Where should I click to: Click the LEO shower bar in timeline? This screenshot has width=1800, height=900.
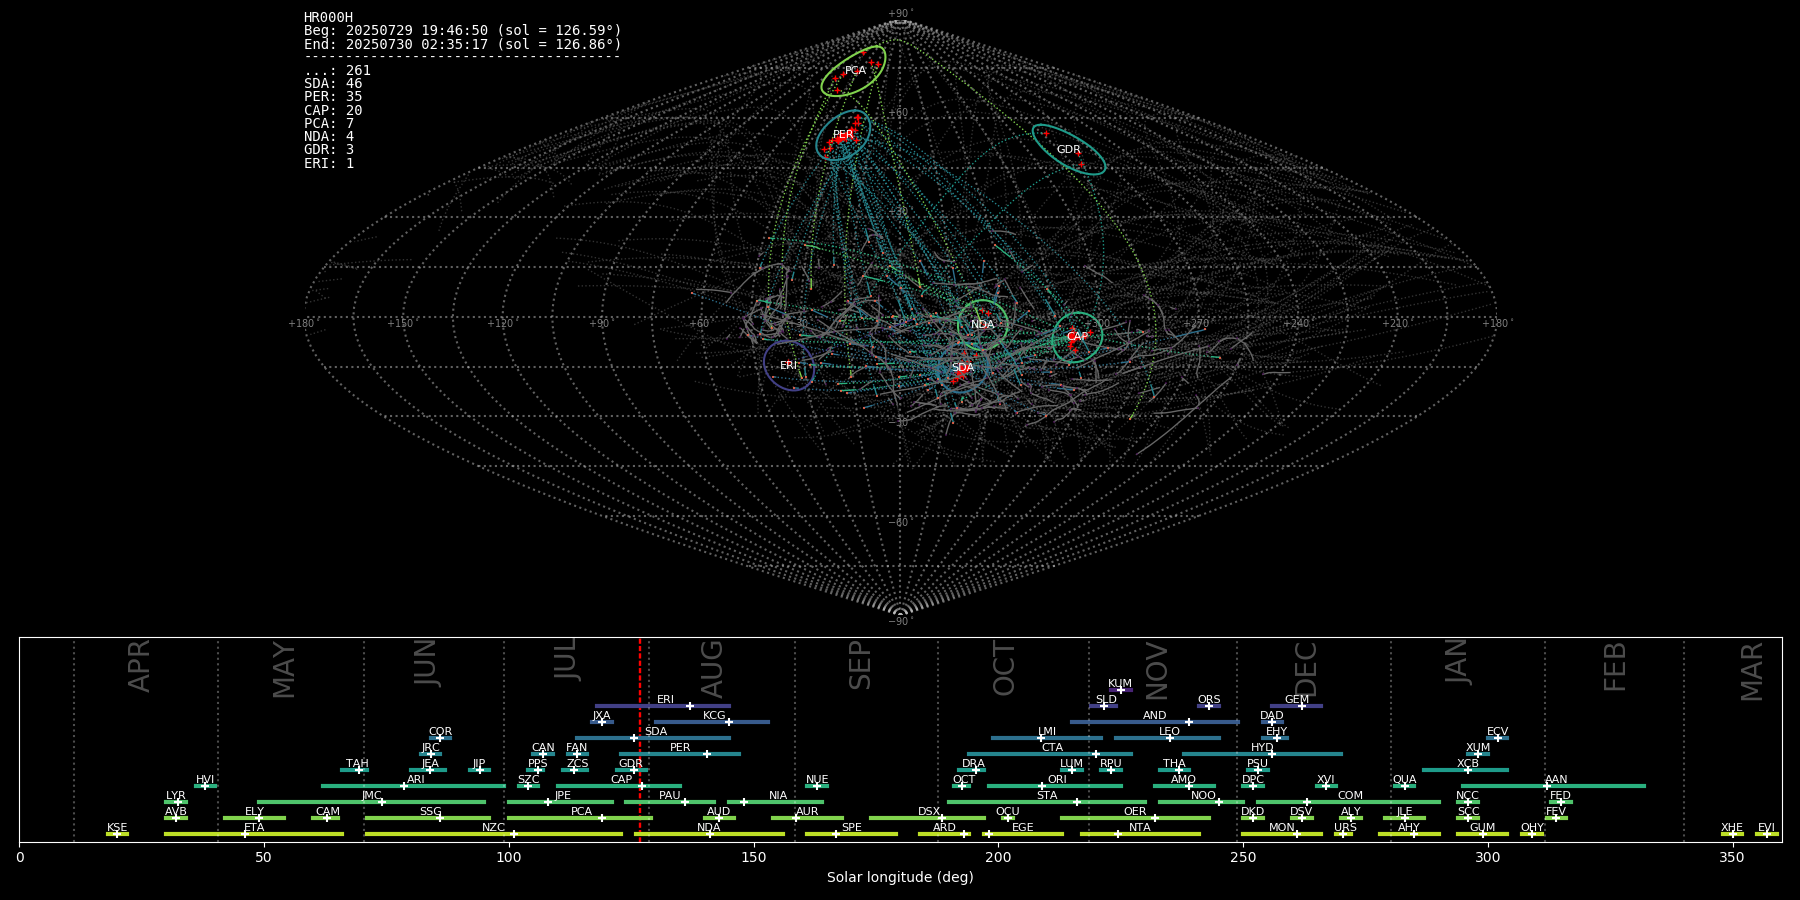[x=1168, y=738]
